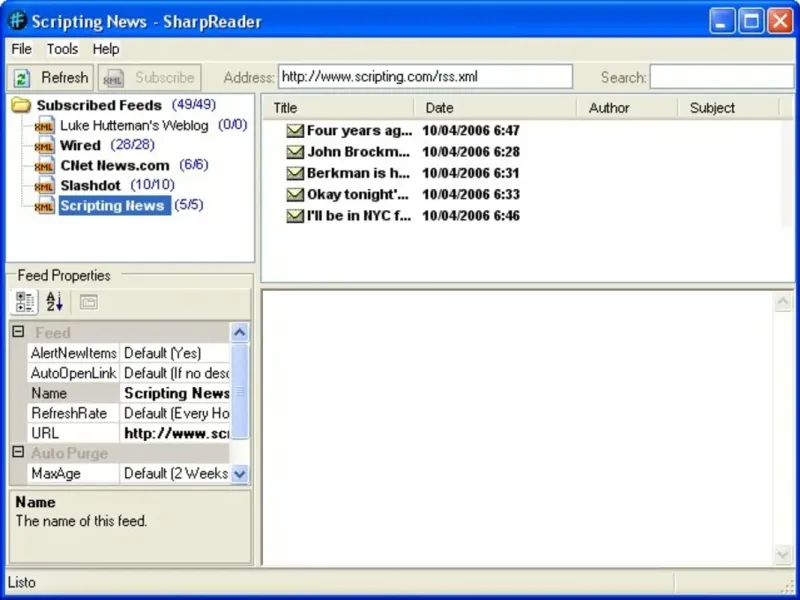Image resolution: width=800 pixels, height=600 pixels.
Task: Click the XML icon beside CNet News.com
Action: tap(45, 165)
